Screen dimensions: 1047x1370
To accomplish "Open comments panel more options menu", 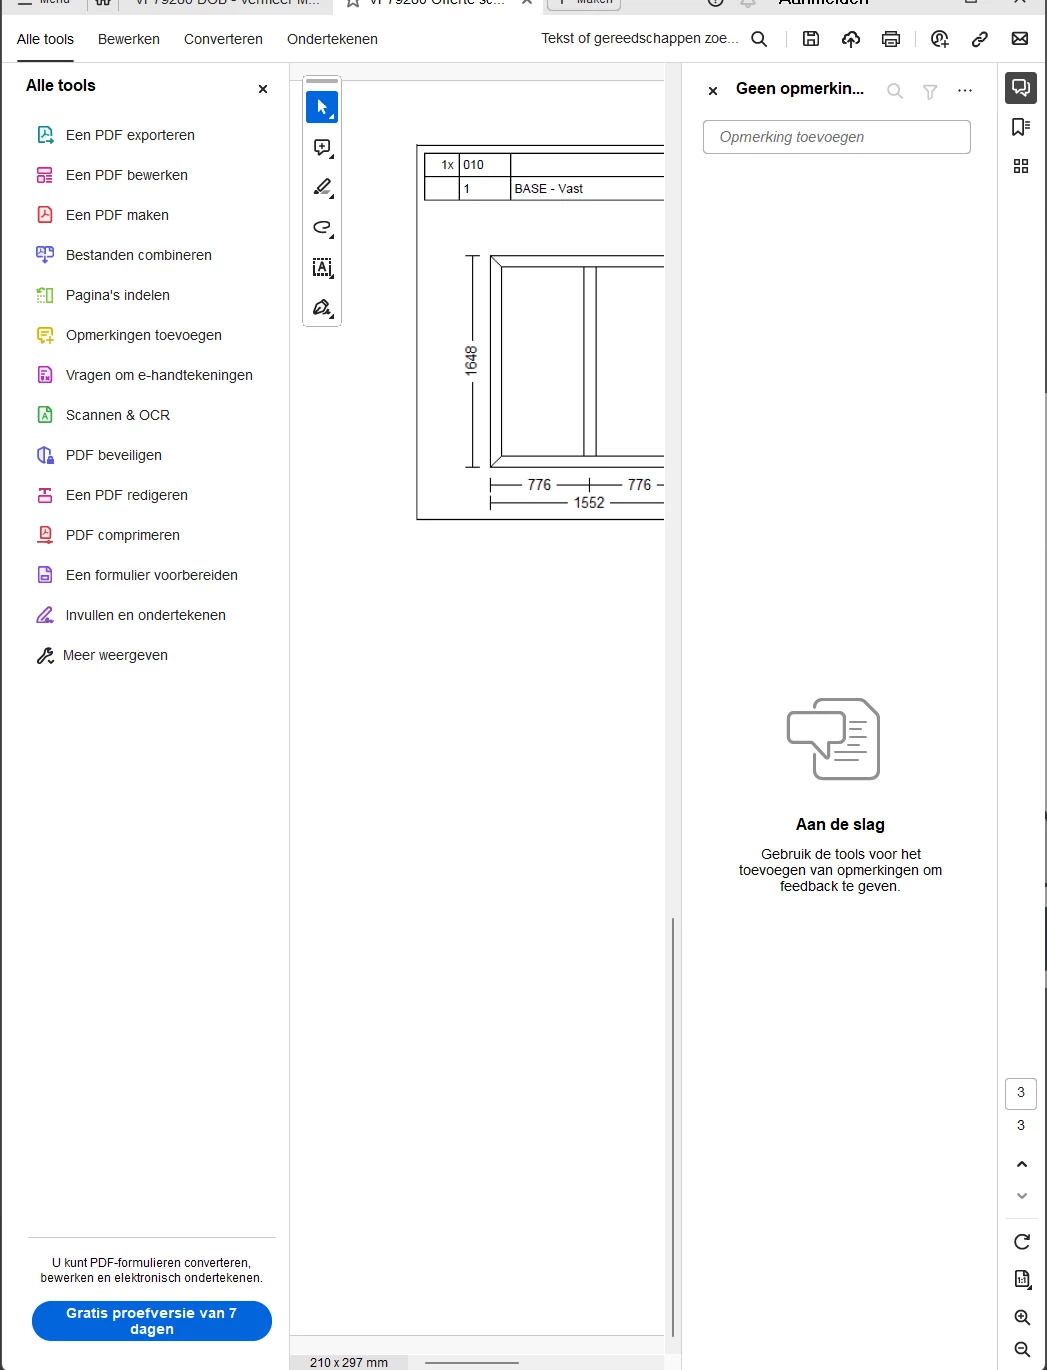I will click(965, 91).
